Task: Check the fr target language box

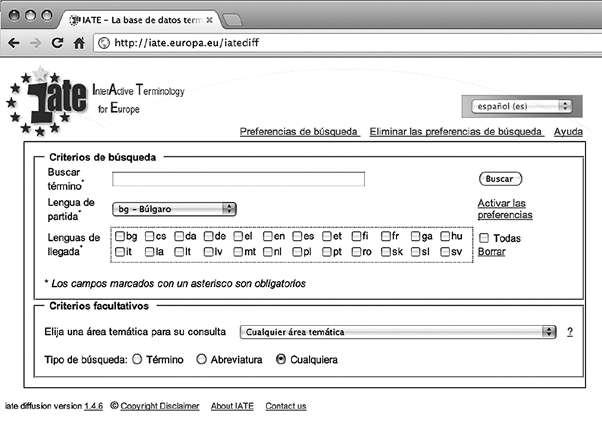Action: pyautogui.click(x=386, y=236)
